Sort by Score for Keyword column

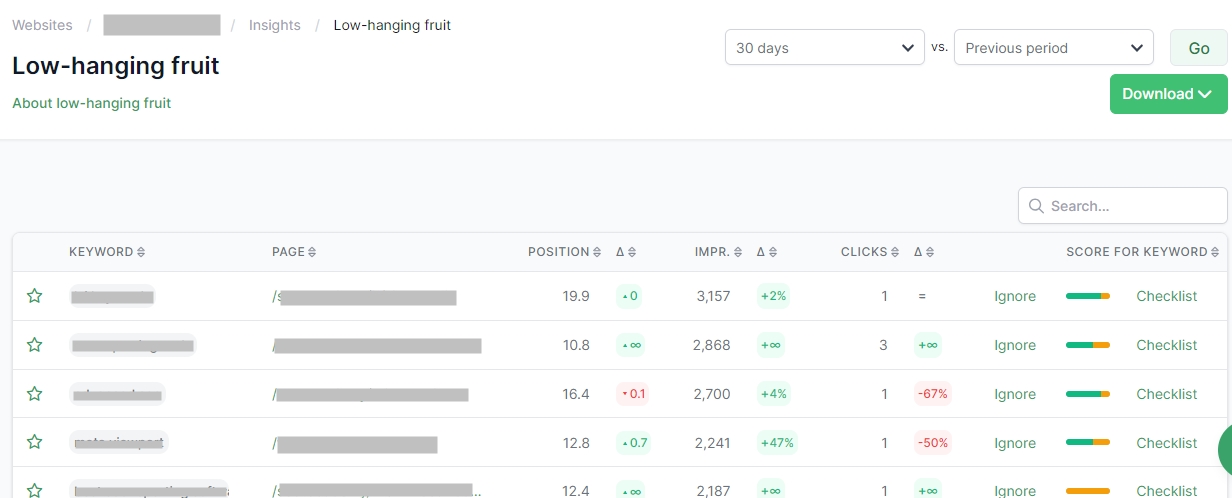pos(1143,252)
